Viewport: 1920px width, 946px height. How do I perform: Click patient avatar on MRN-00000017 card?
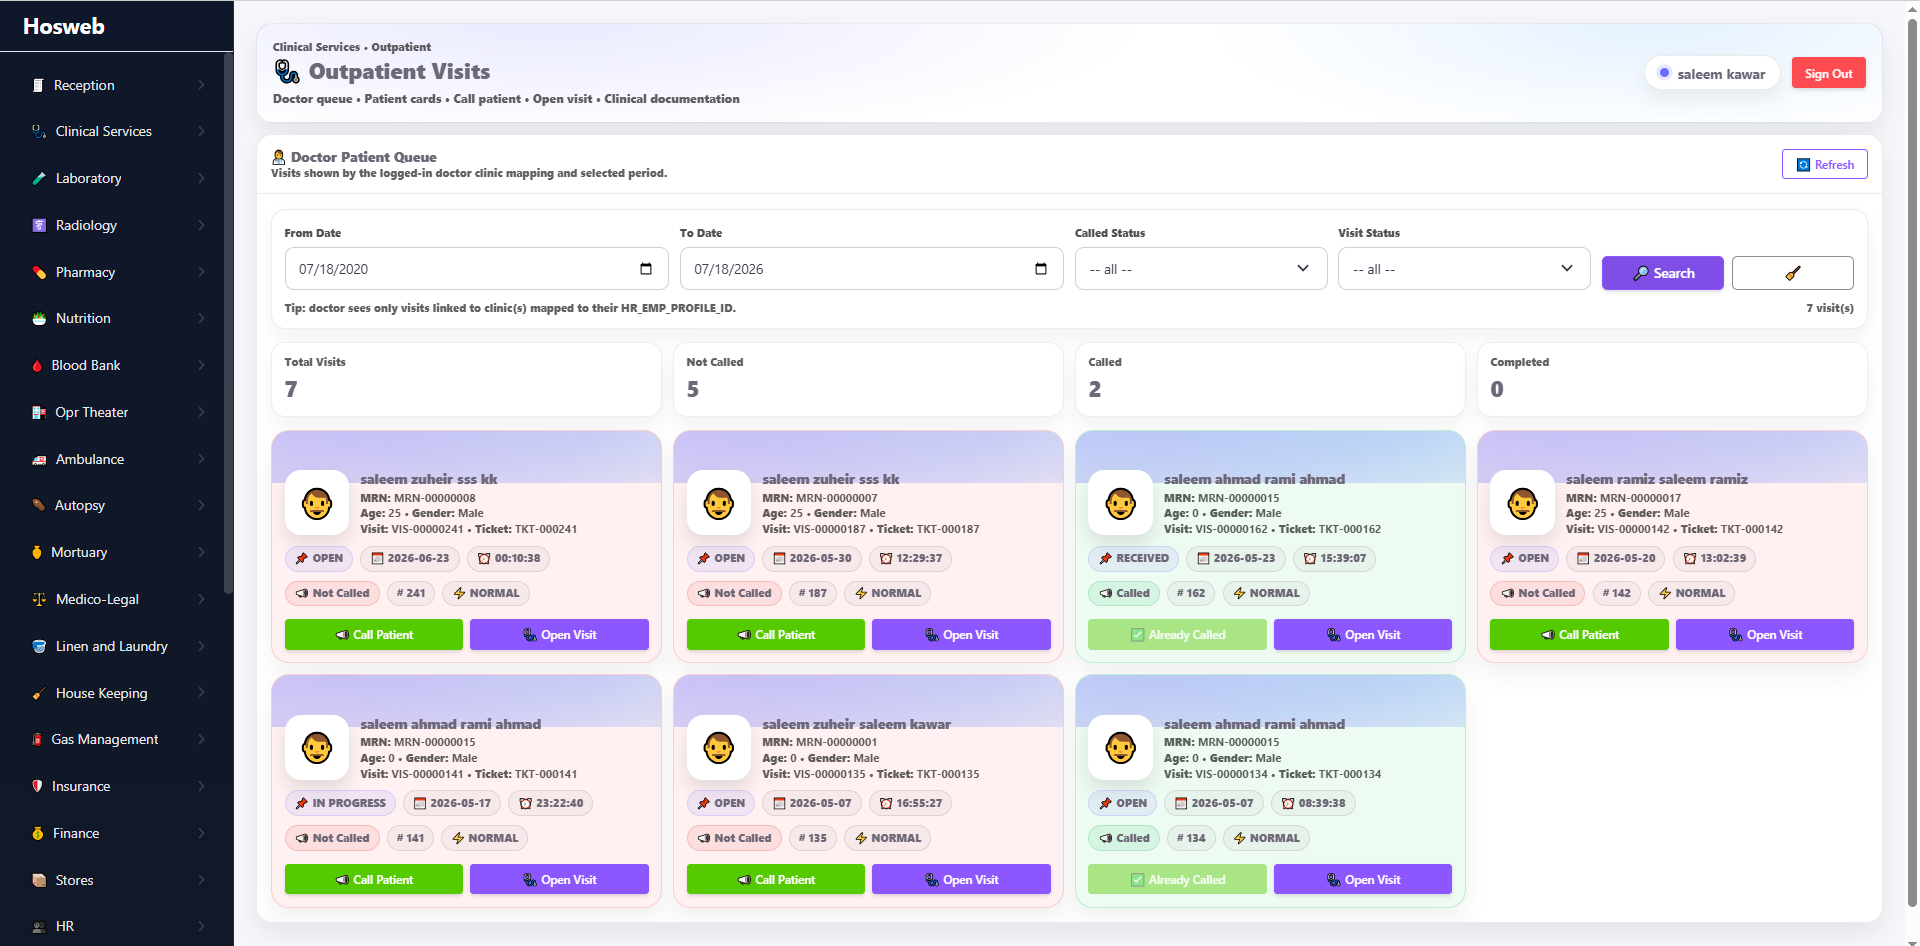pos(1522,503)
